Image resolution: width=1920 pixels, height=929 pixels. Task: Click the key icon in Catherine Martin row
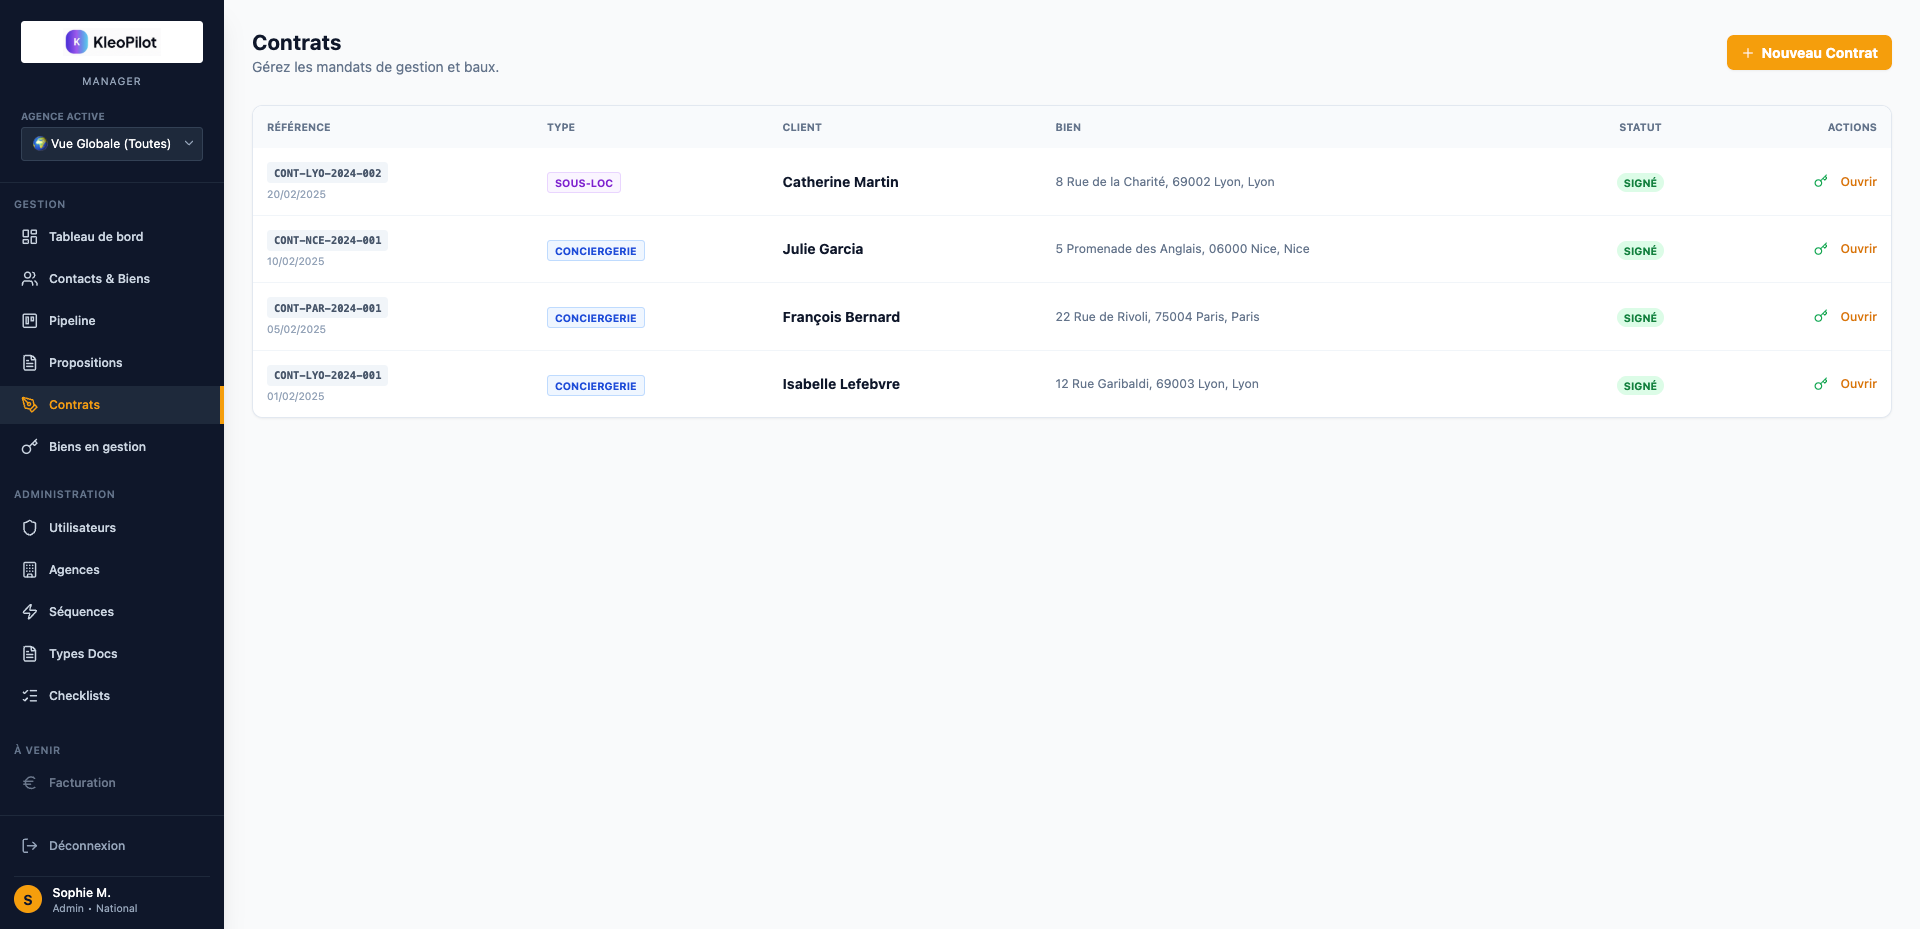(1820, 182)
